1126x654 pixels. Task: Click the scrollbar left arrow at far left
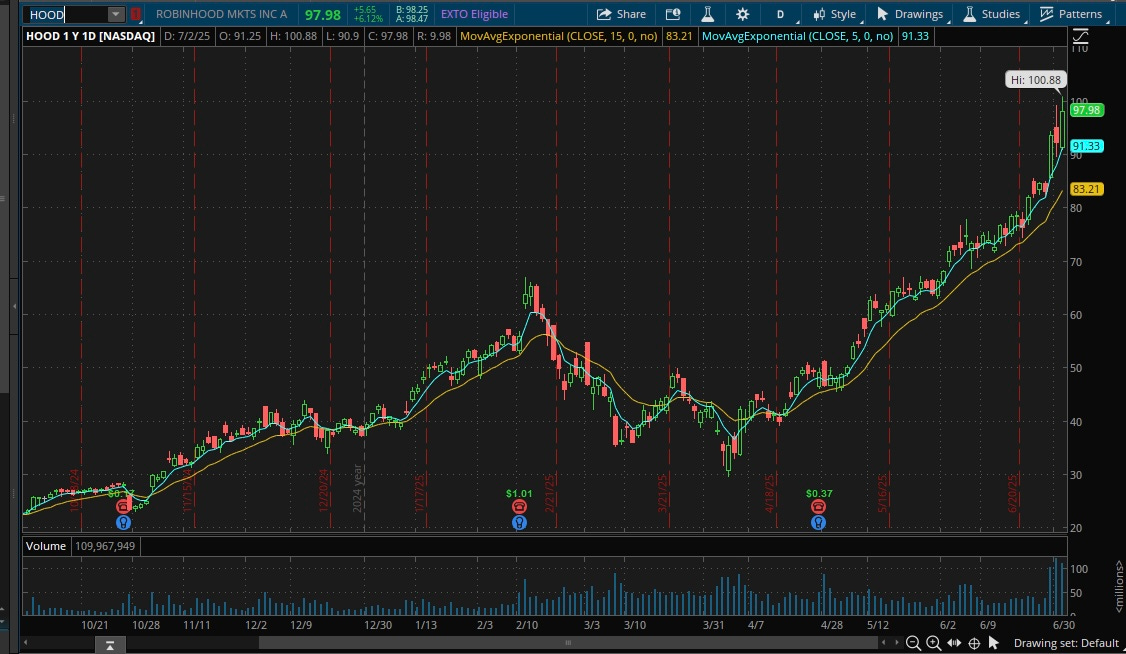pyautogui.click(x=26, y=643)
